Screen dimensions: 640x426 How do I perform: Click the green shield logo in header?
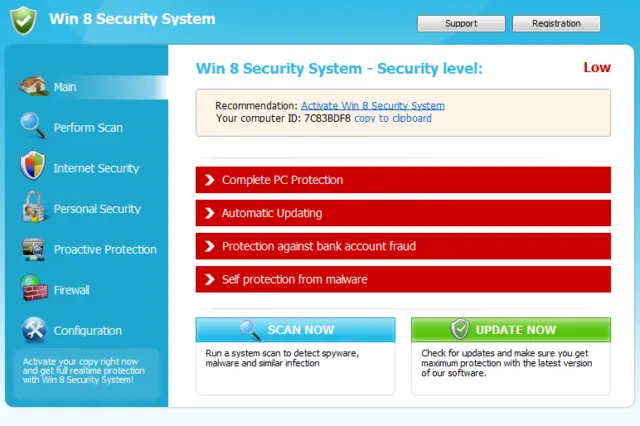23,20
